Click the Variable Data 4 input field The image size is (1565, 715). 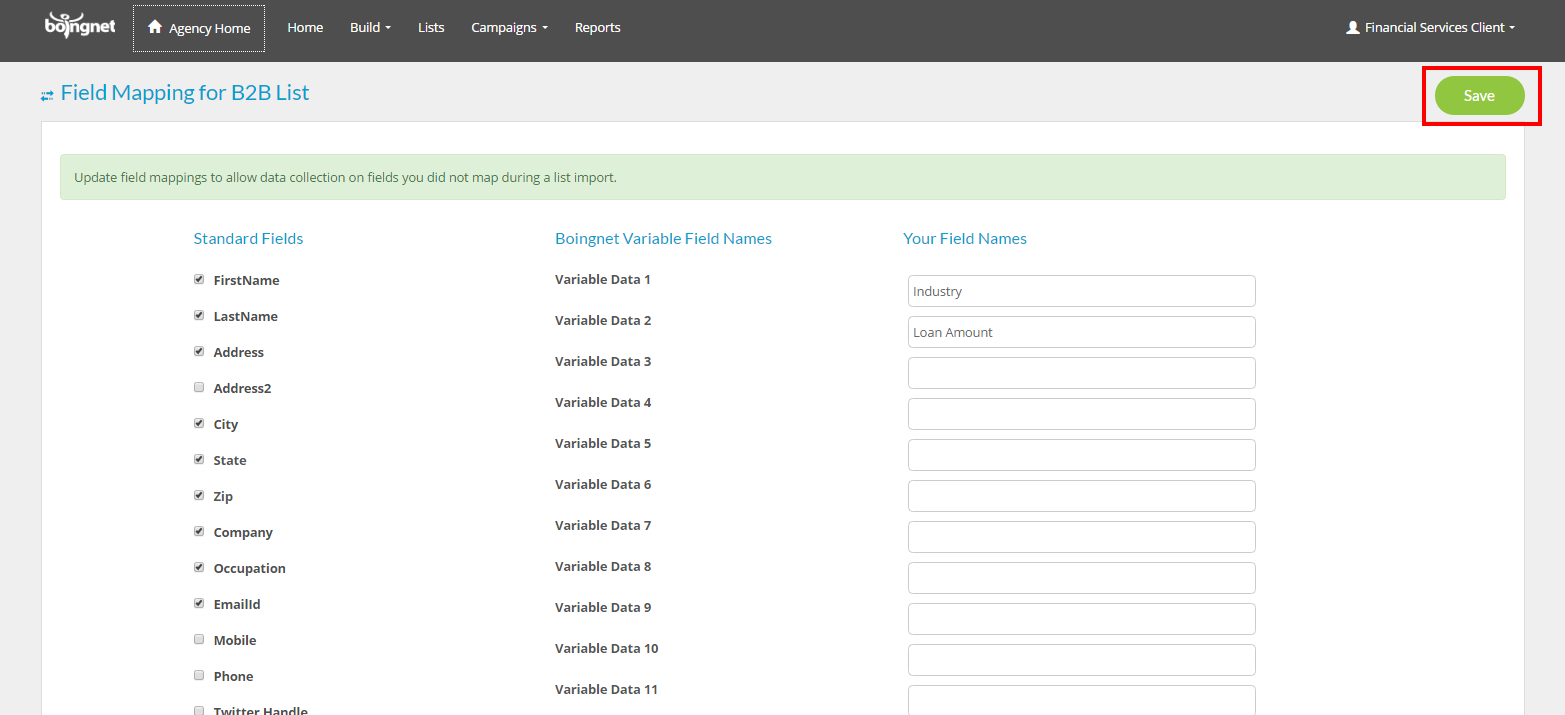[x=1082, y=414]
